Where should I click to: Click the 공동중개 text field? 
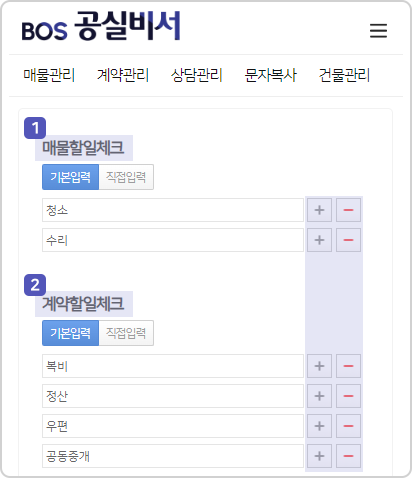point(173,456)
